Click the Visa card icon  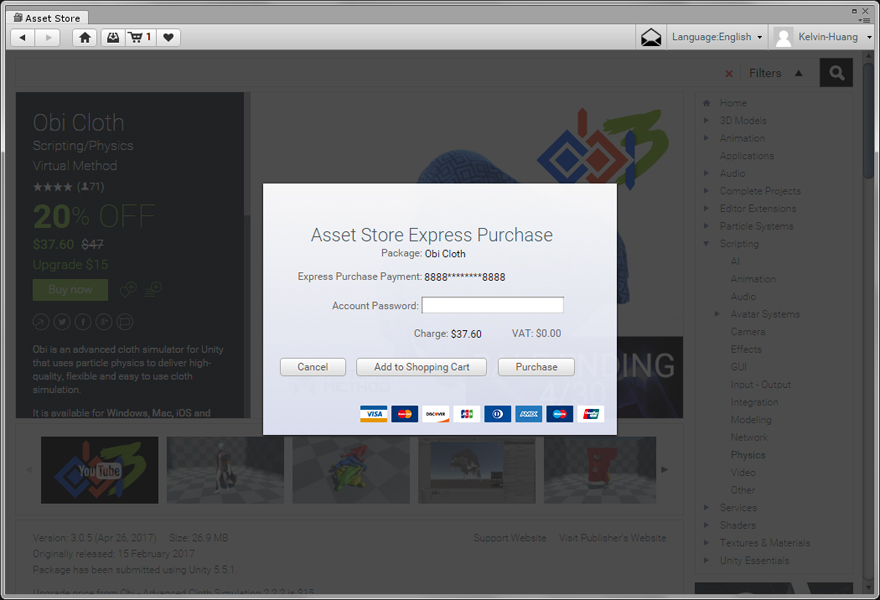click(x=374, y=414)
